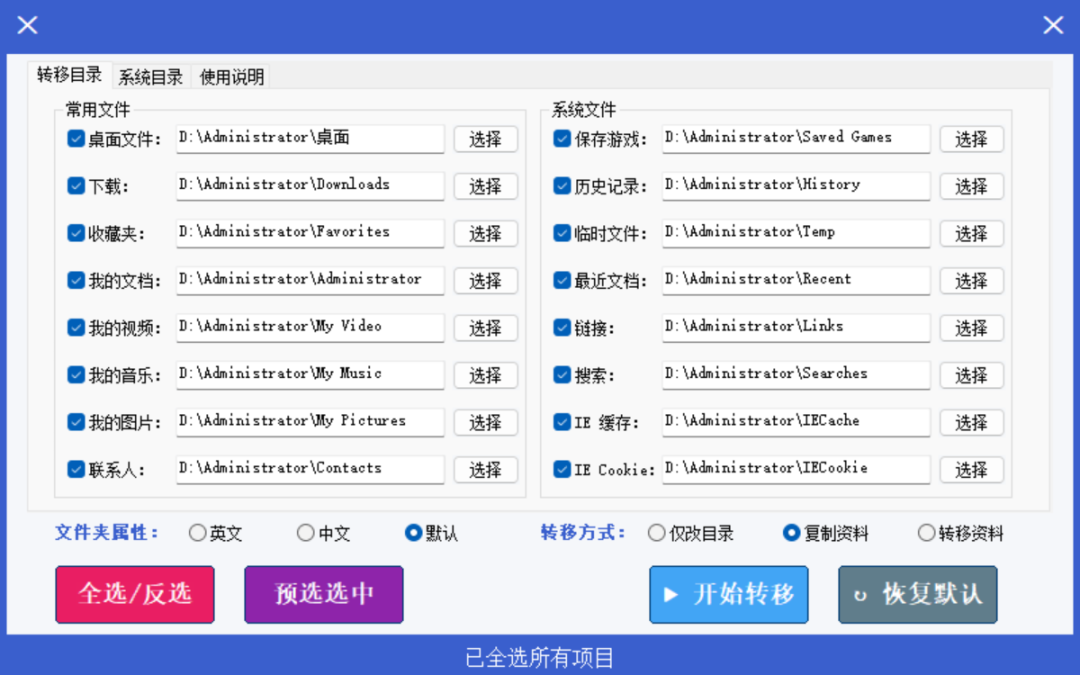This screenshot has width=1080, height=675.
Task: Close the window with top-right X
Action: pyautogui.click(x=1052, y=25)
